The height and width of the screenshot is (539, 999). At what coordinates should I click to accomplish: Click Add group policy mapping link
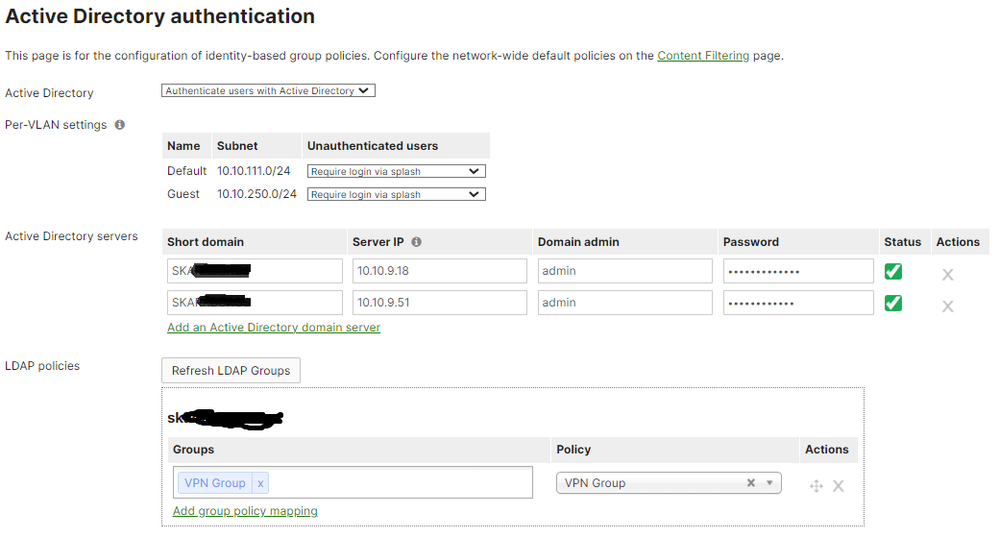[x=245, y=511]
